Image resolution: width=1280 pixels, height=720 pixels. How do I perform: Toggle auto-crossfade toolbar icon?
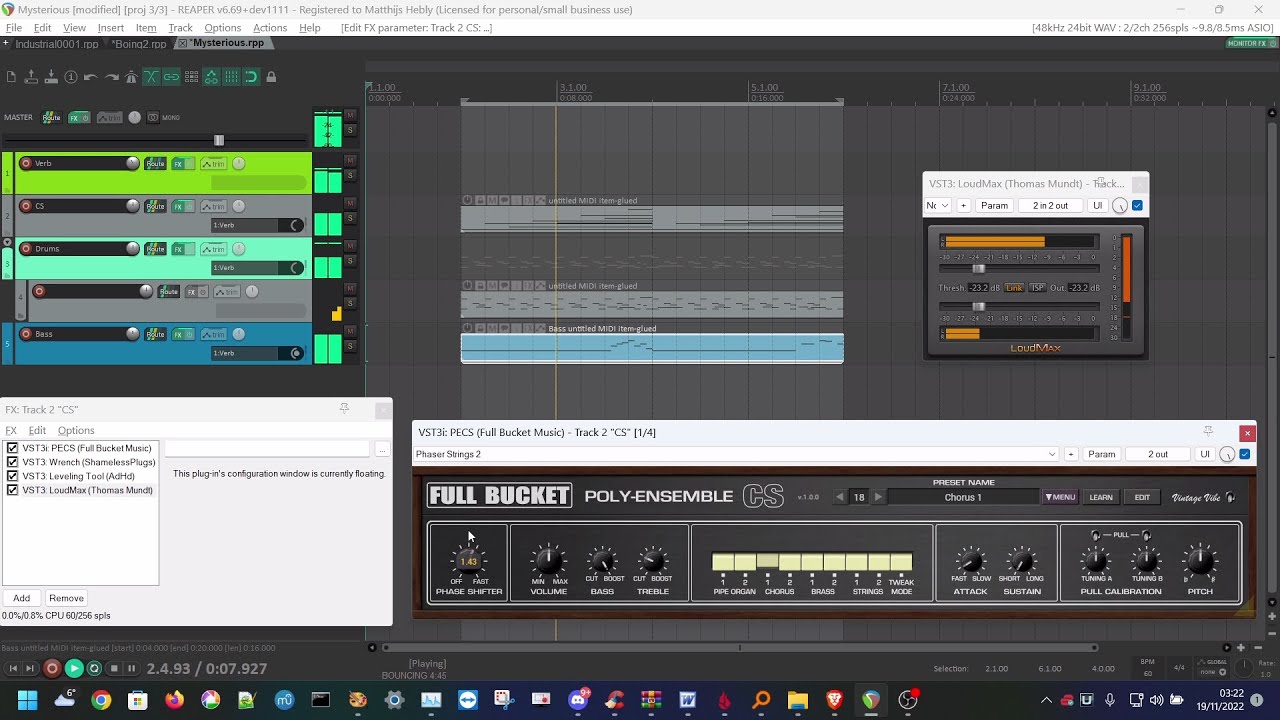151,77
